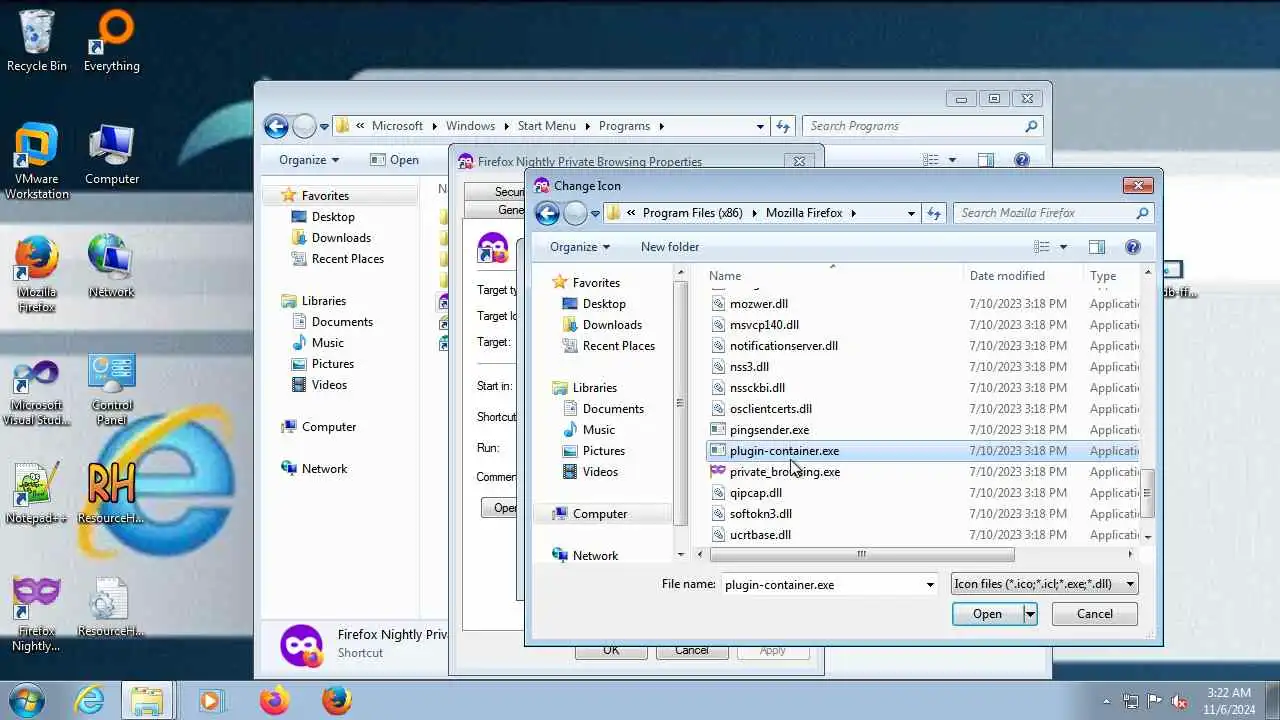Select Program Files (x86) breadcrumb
Viewport: 1280px width, 720px height.
pyautogui.click(x=692, y=213)
